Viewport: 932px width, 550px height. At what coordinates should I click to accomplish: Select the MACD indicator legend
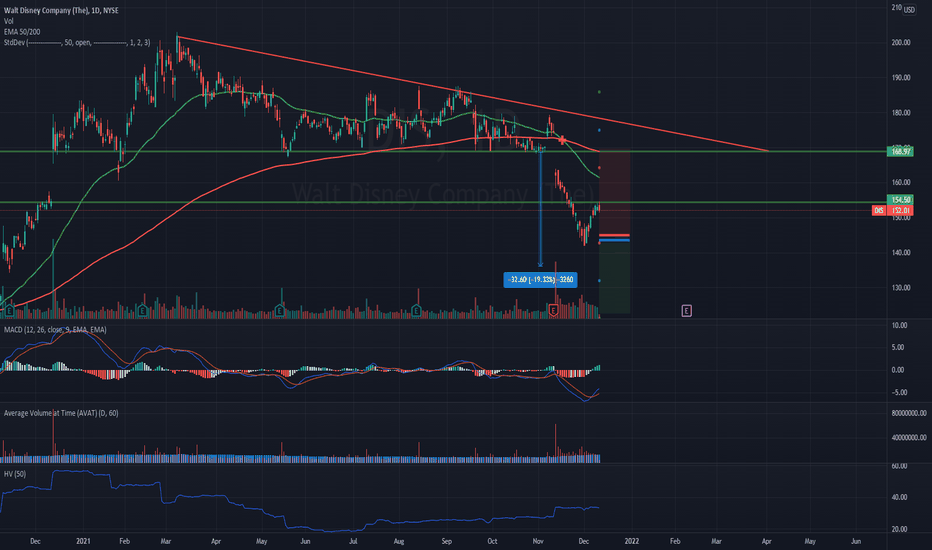point(55,329)
